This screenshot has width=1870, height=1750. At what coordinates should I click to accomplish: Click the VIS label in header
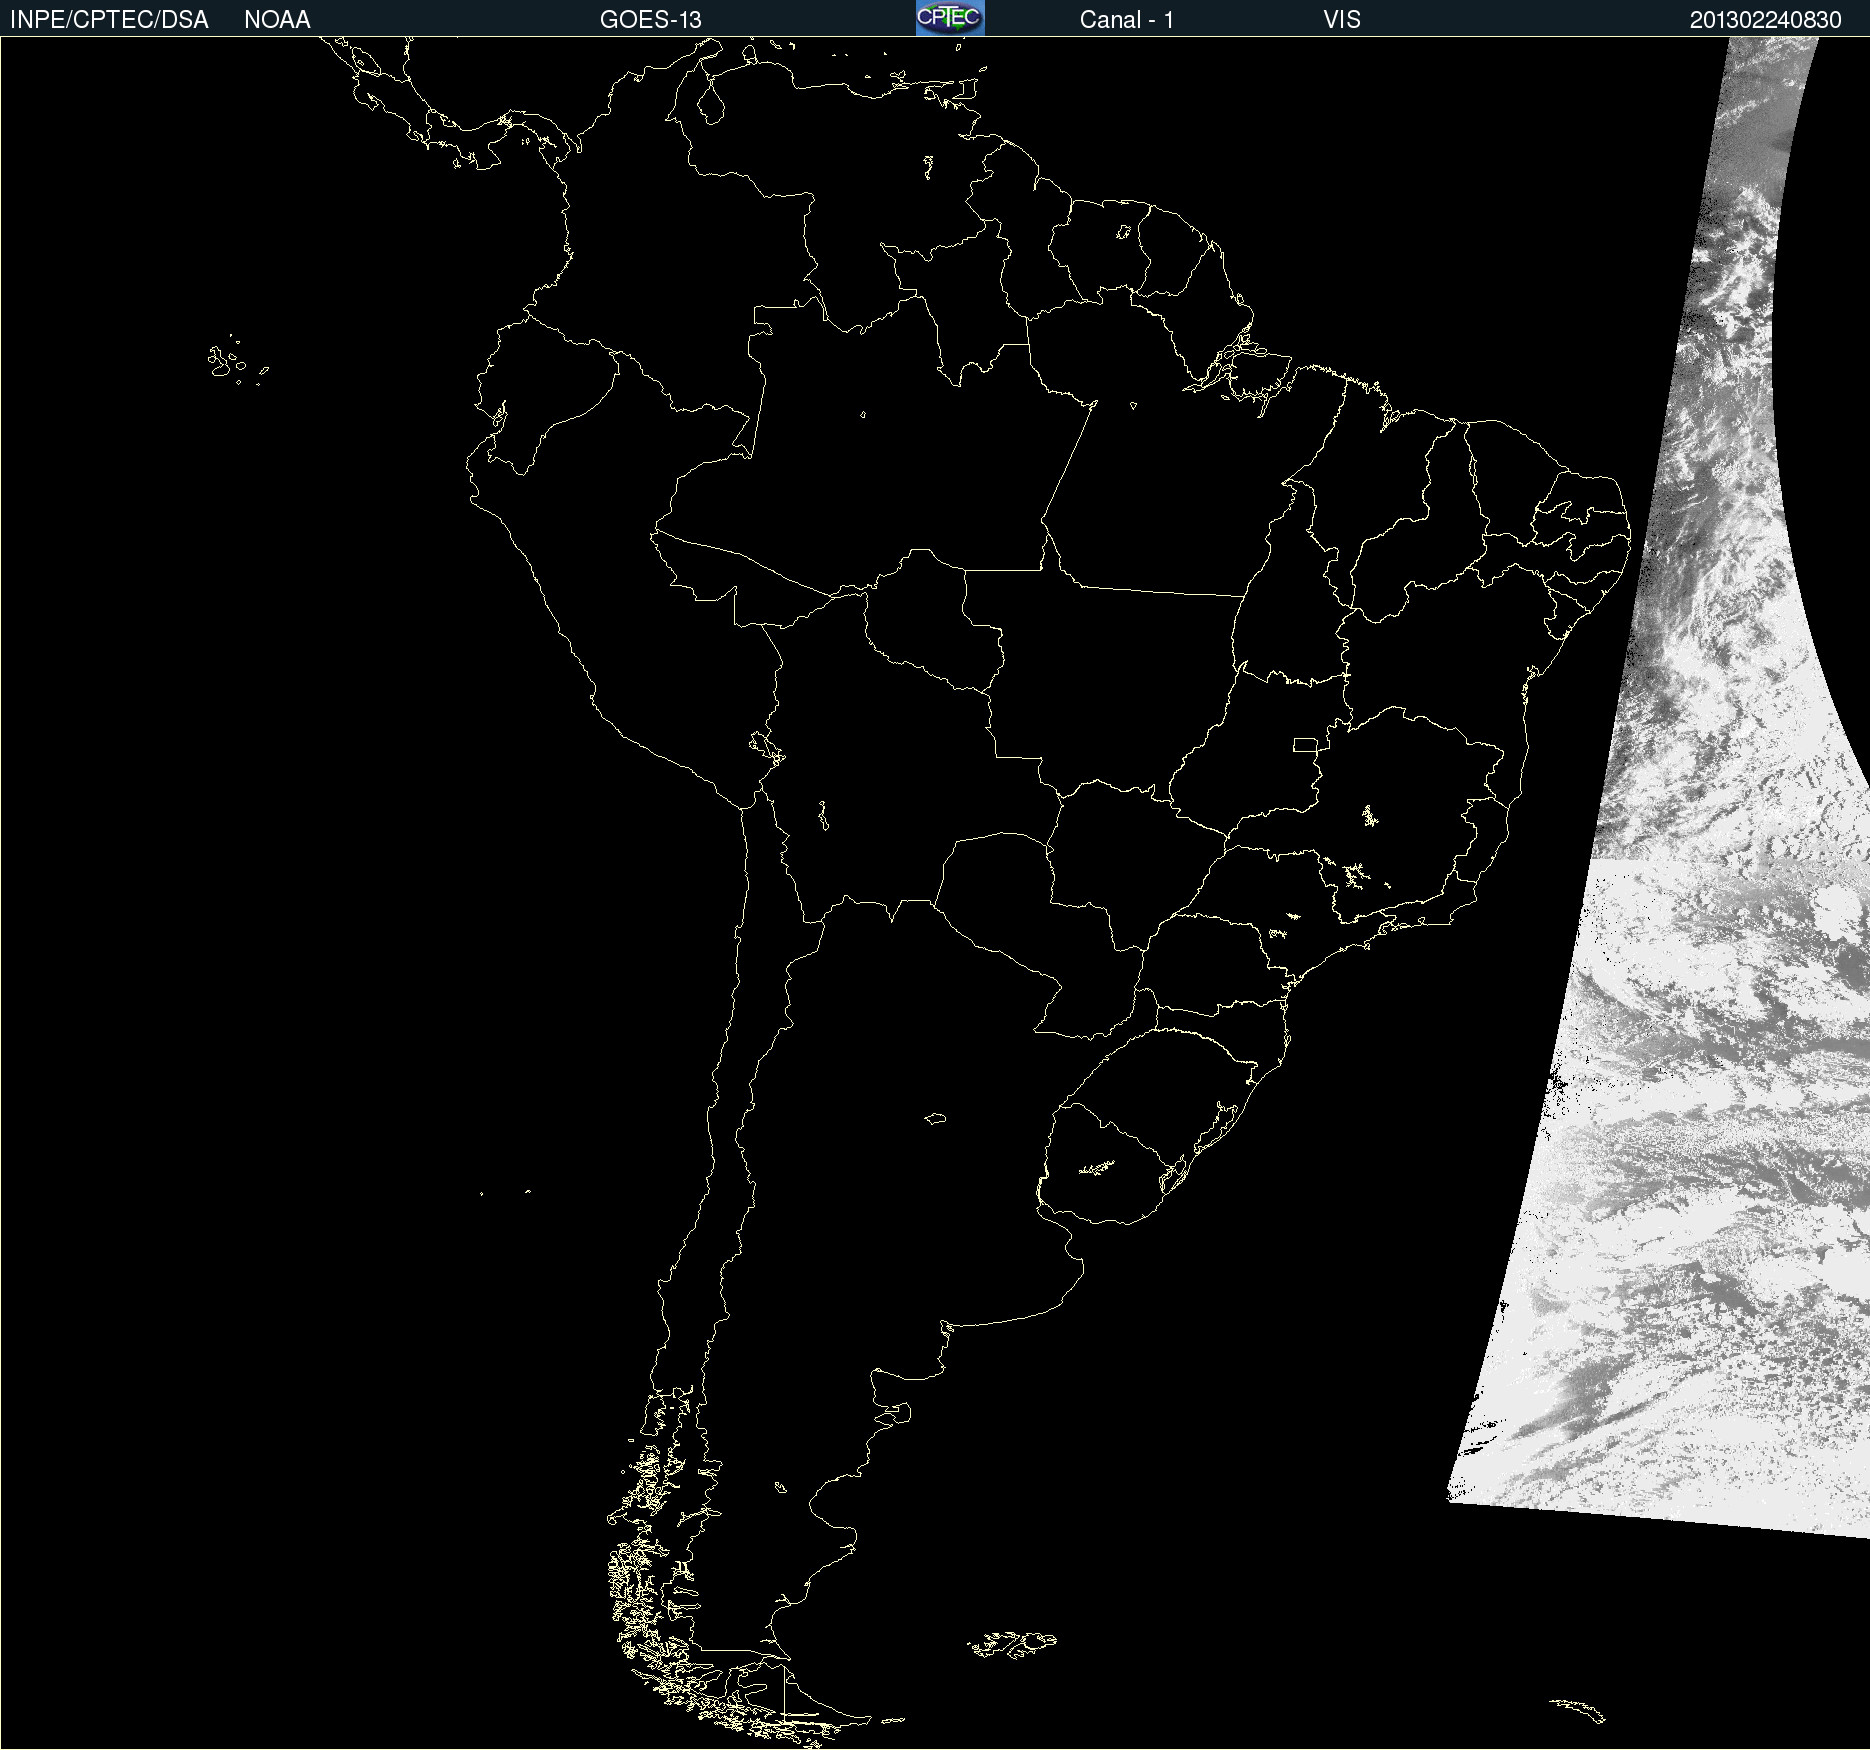(x=1341, y=20)
